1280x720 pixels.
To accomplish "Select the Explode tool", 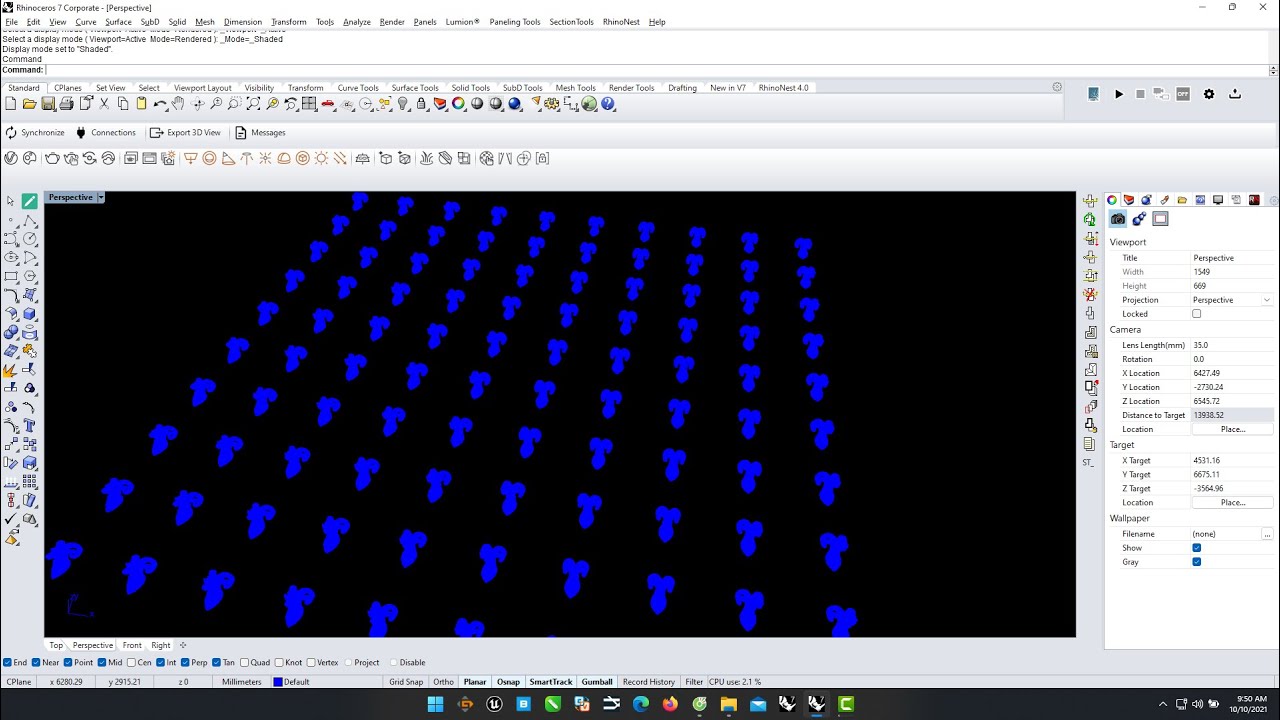I will pyautogui.click(x=11, y=370).
